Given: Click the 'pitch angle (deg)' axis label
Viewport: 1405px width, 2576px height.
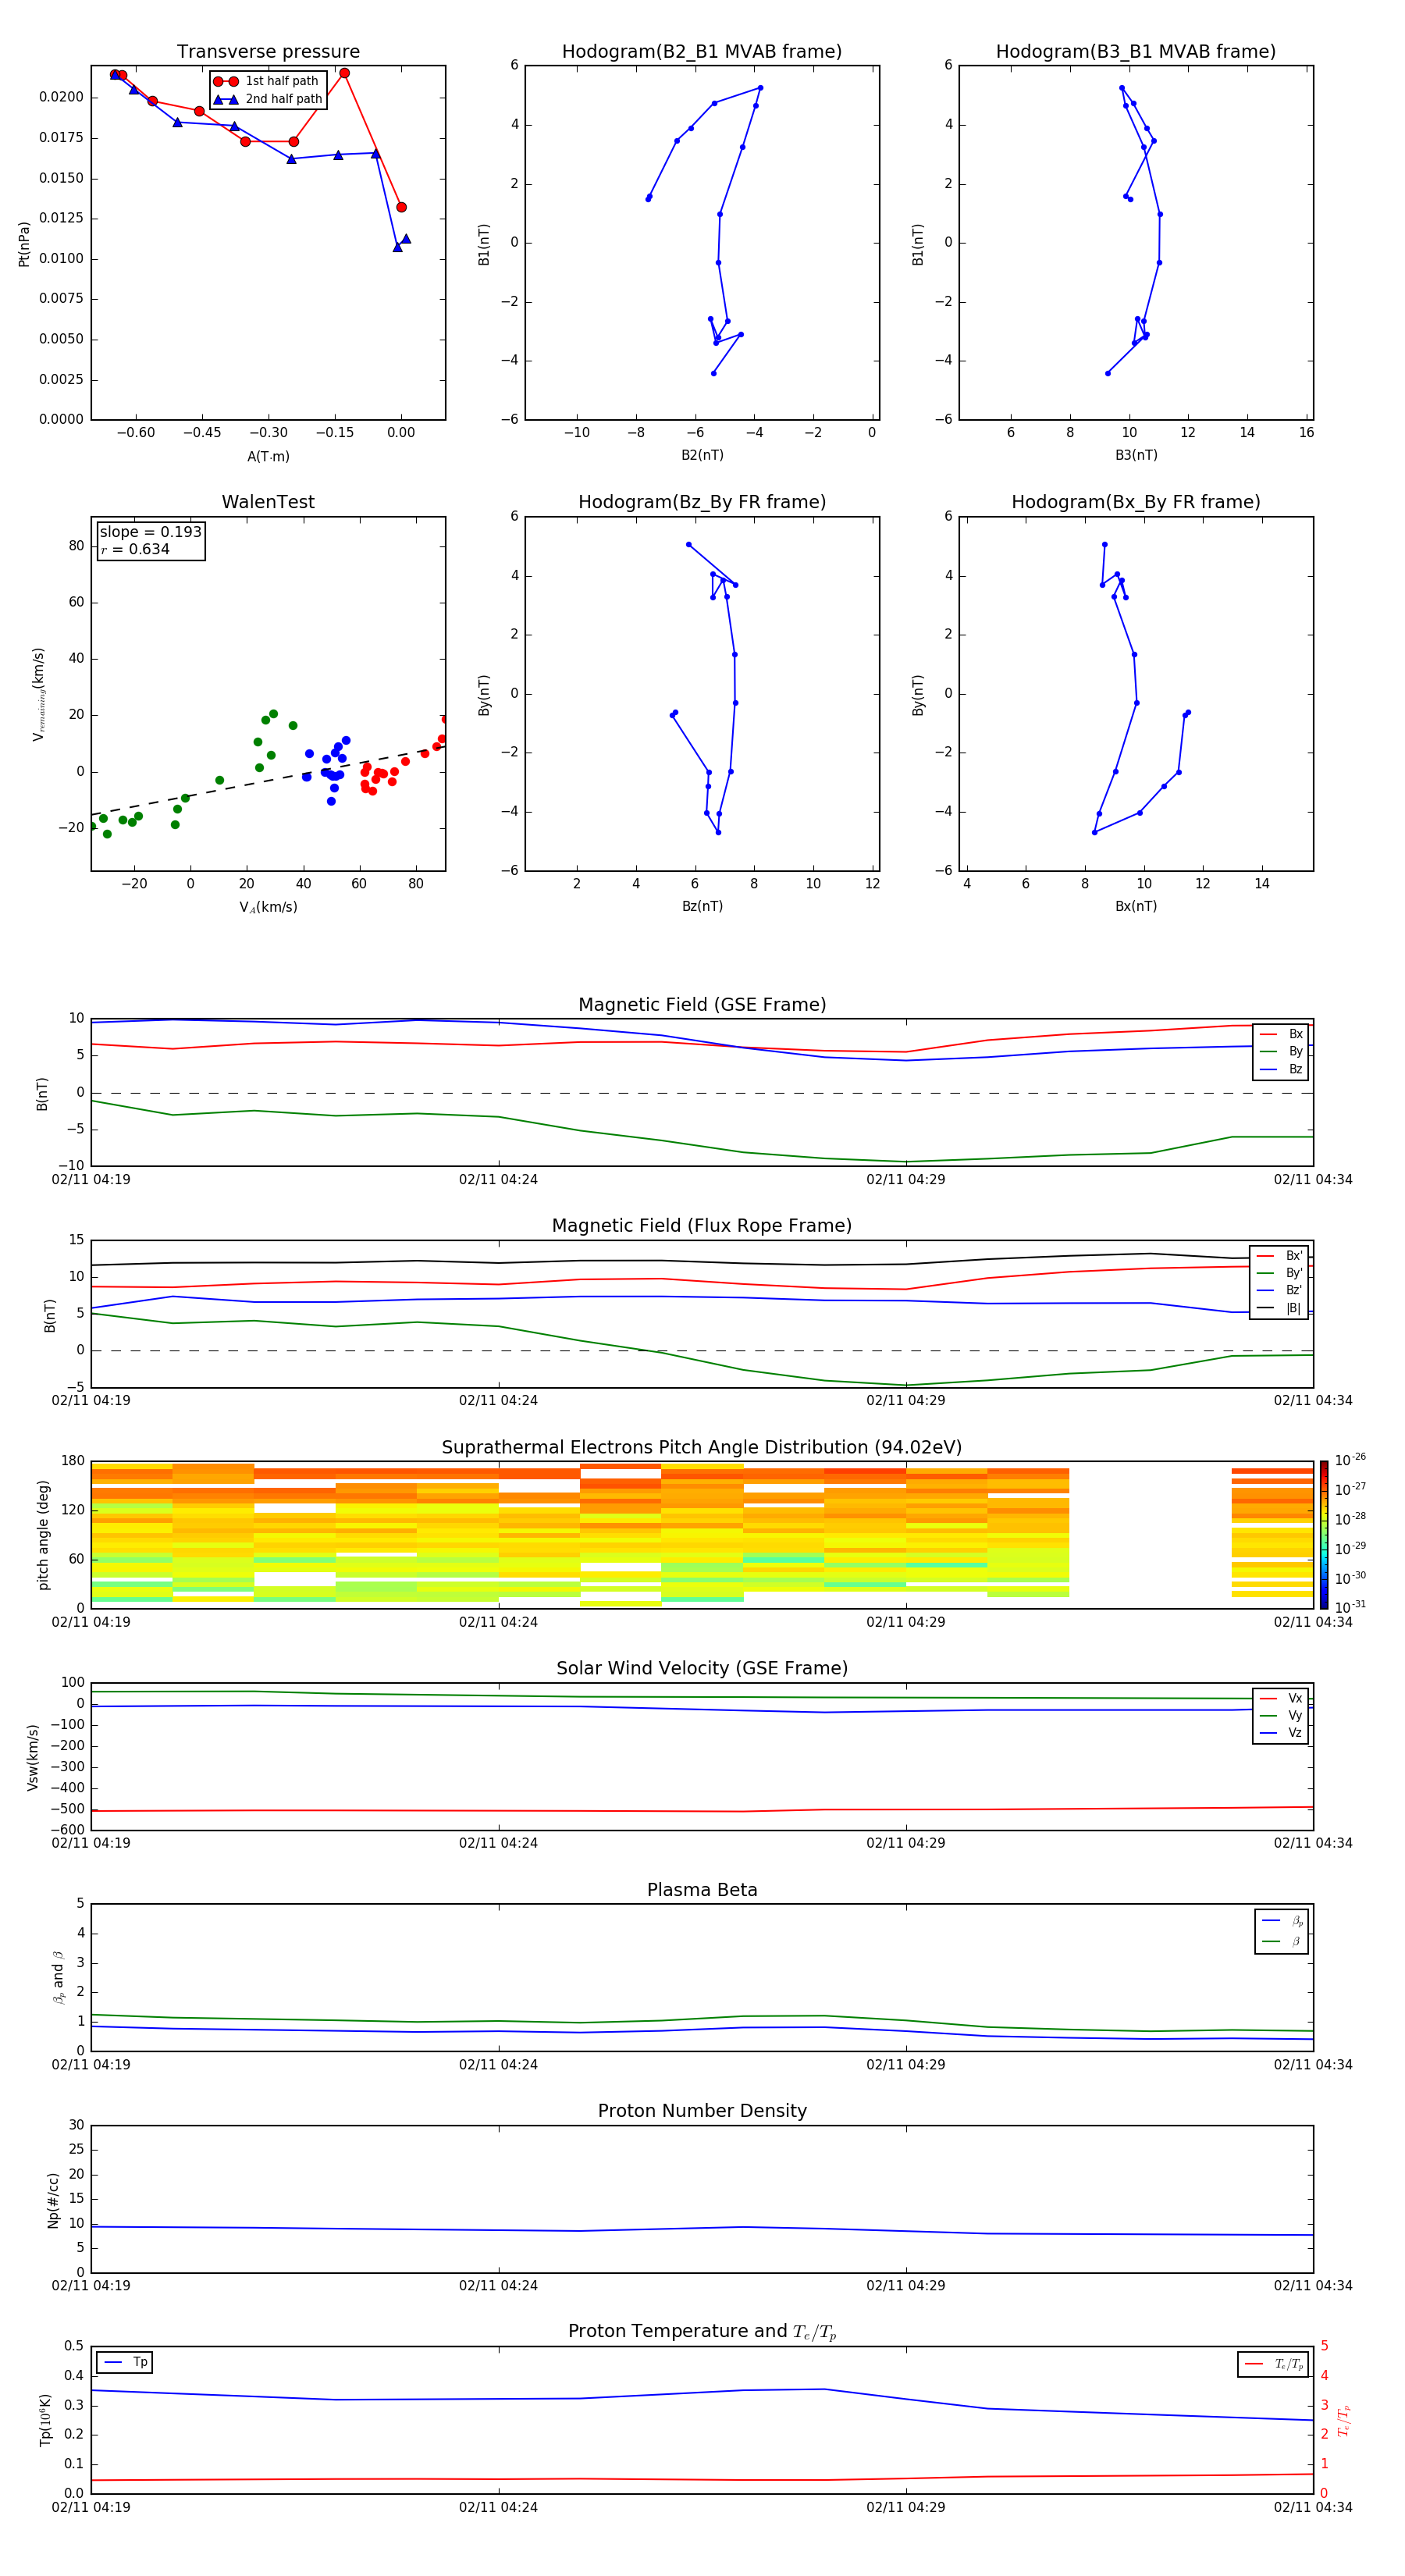Looking at the screenshot, I should click(x=43, y=1535).
